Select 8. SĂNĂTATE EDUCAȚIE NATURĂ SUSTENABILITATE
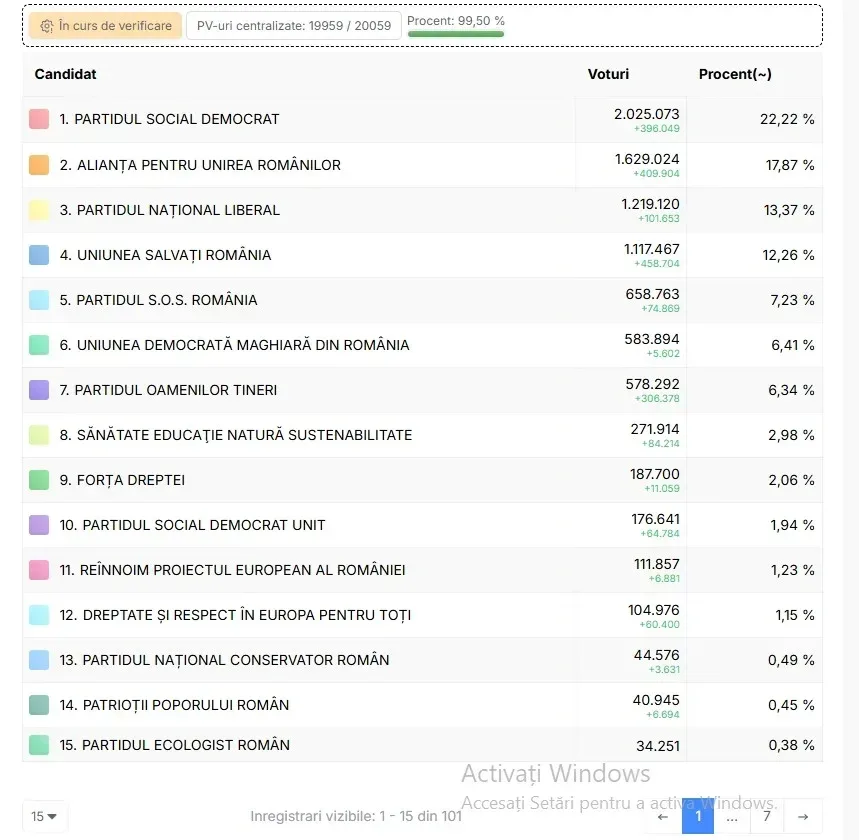The image size is (859, 840). 422,435
